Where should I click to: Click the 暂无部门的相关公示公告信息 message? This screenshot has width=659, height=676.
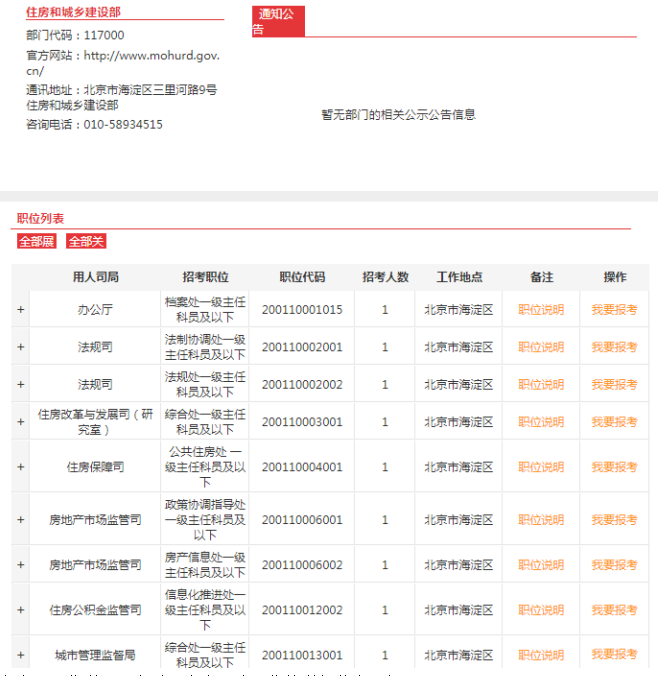pos(398,114)
